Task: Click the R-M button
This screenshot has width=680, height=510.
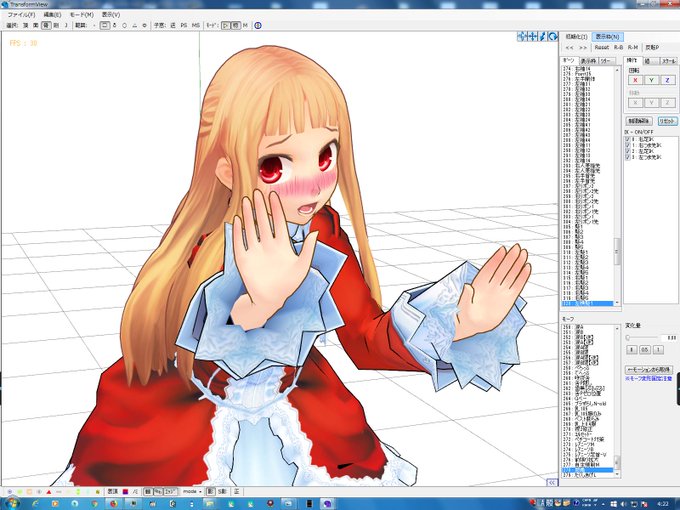Action: tap(633, 48)
